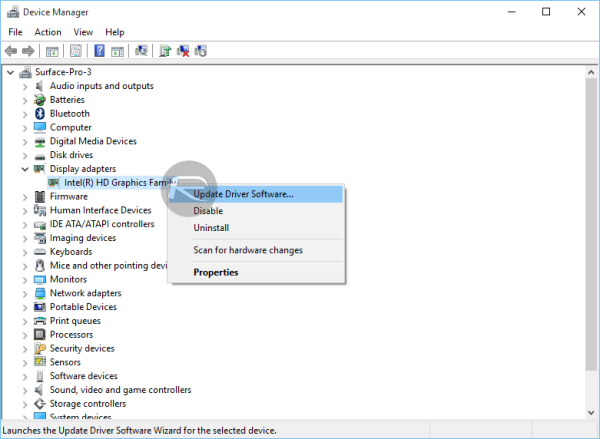The height and width of the screenshot is (439, 600).
Task: Open the blue Help question-mark icon
Action: [99, 51]
